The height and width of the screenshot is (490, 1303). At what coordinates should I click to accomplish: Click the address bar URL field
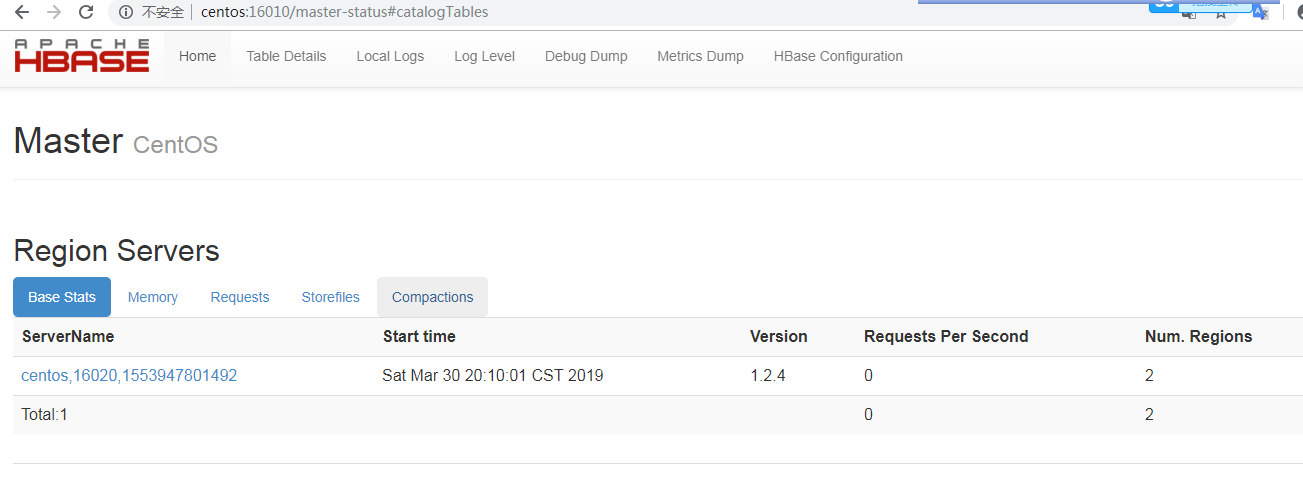pos(344,13)
